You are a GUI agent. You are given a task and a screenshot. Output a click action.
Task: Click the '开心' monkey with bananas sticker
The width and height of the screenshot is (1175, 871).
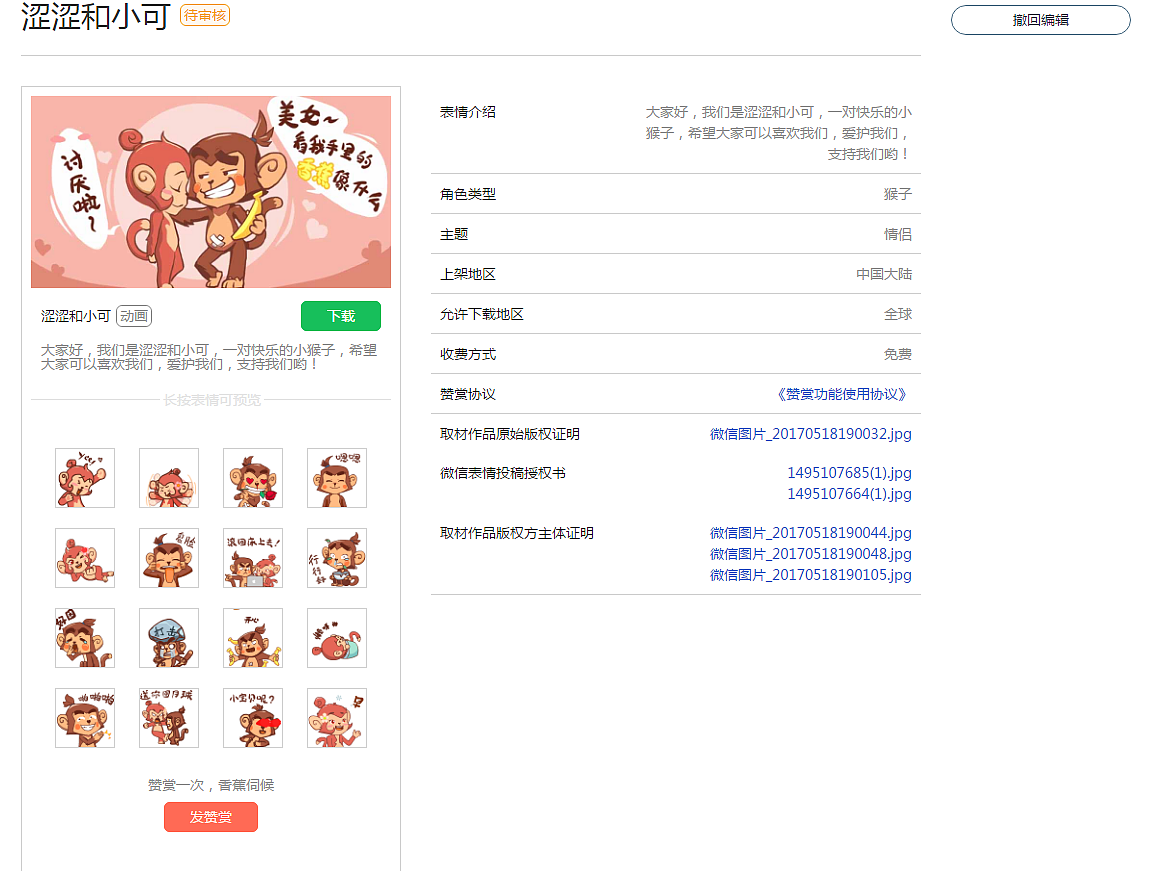(x=253, y=638)
